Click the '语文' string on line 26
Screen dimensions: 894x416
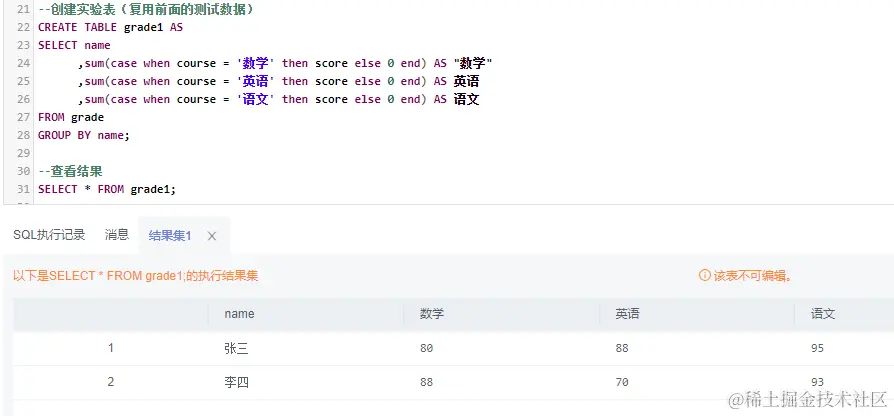(256, 99)
